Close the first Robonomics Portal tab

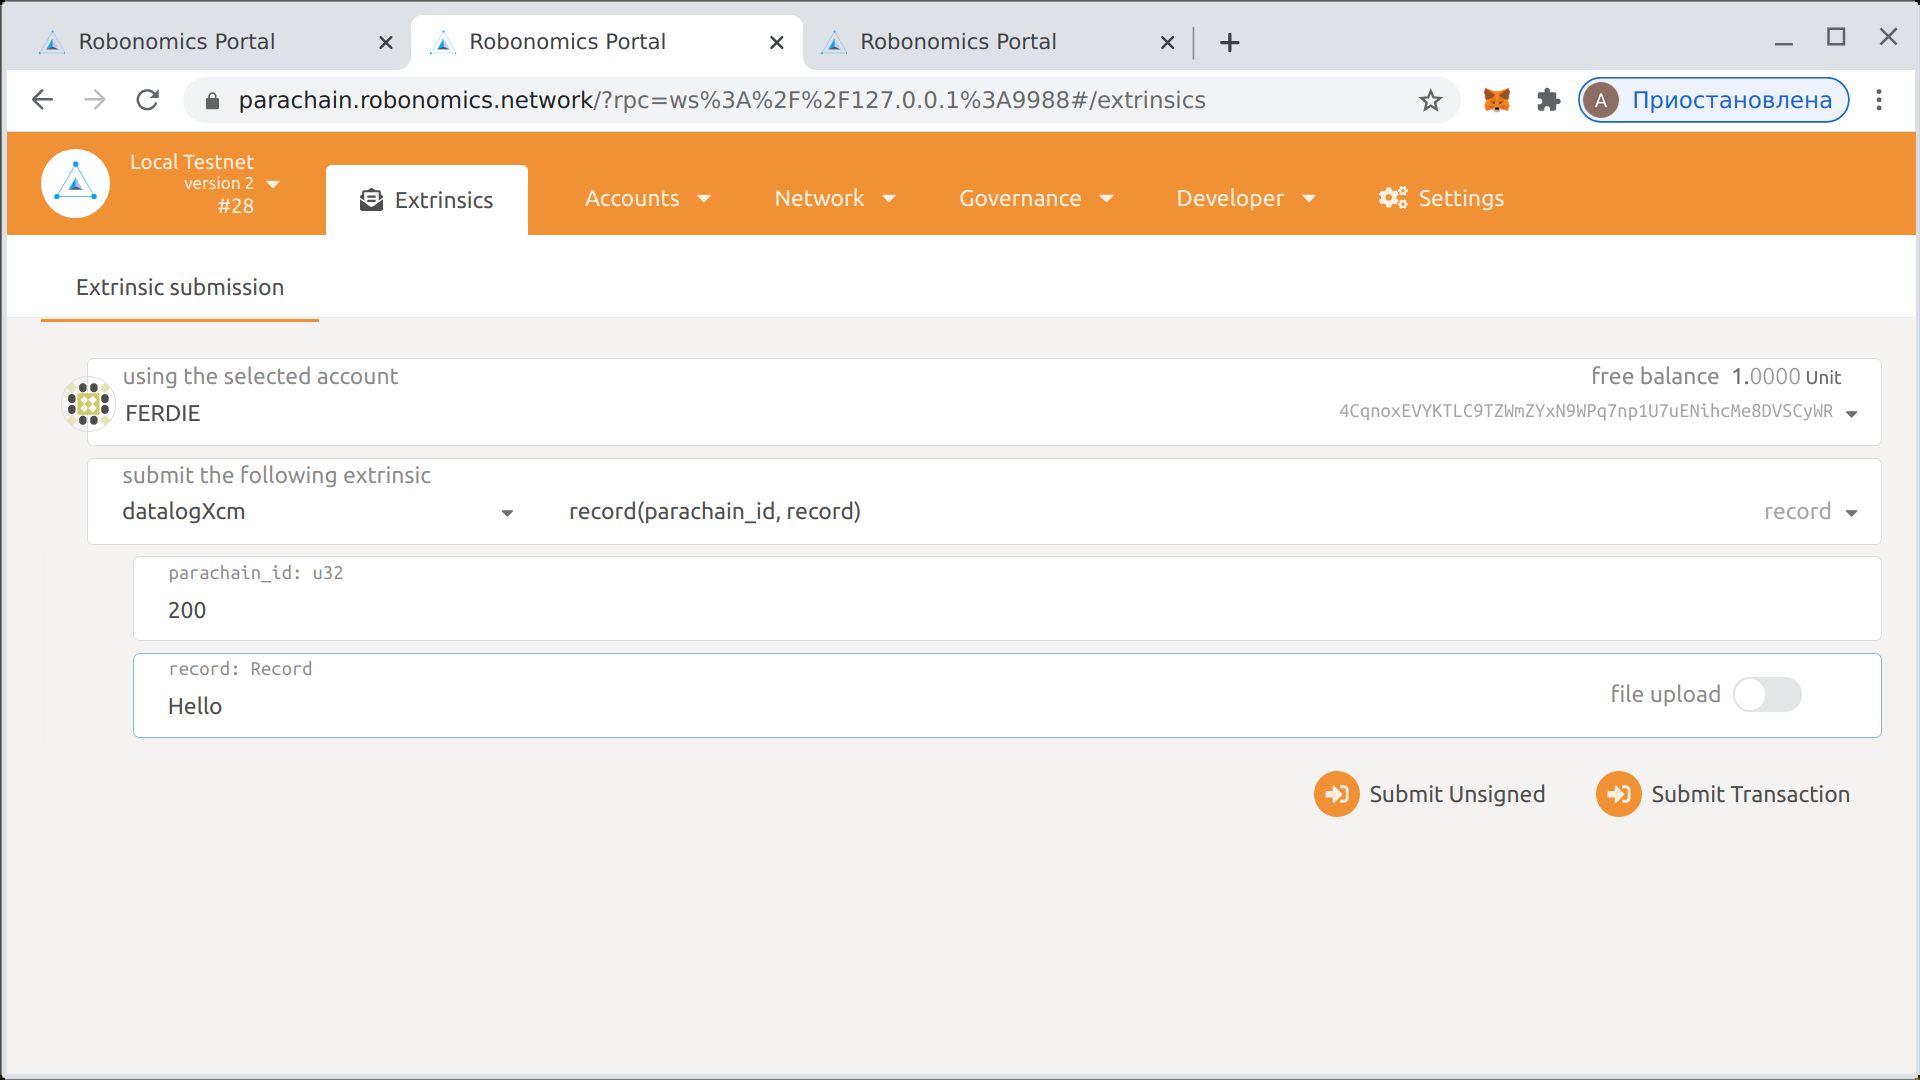(x=386, y=42)
